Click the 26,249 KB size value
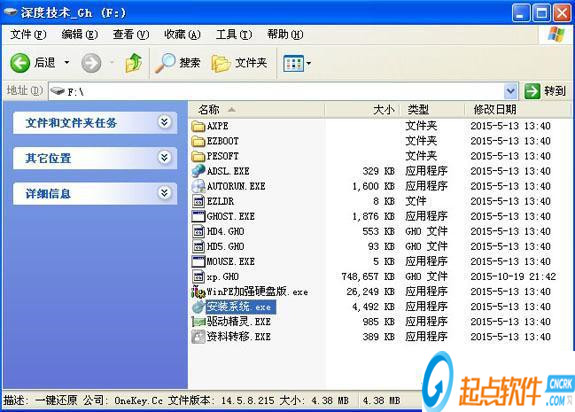Viewport: 575px width, 412px height. [370, 292]
